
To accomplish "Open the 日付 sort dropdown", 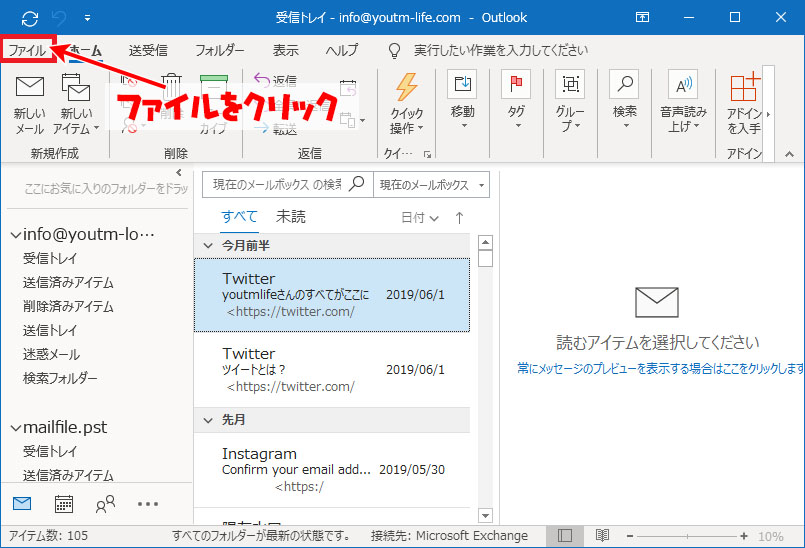I will tap(419, 218).
